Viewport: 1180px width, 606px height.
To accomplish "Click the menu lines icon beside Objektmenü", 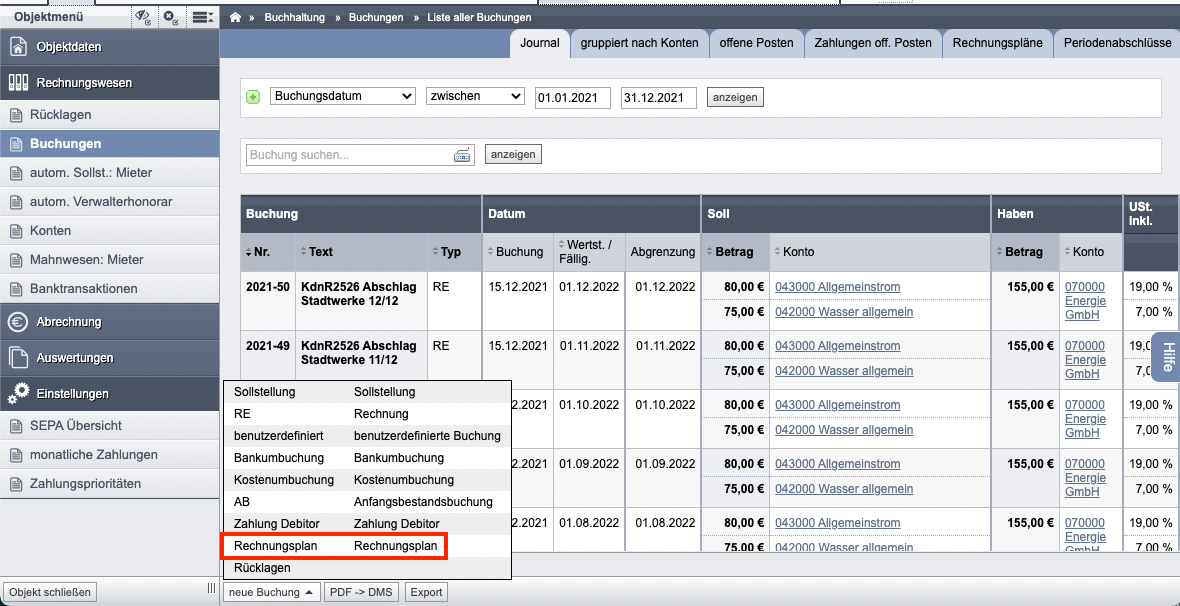I will point(202,16).
